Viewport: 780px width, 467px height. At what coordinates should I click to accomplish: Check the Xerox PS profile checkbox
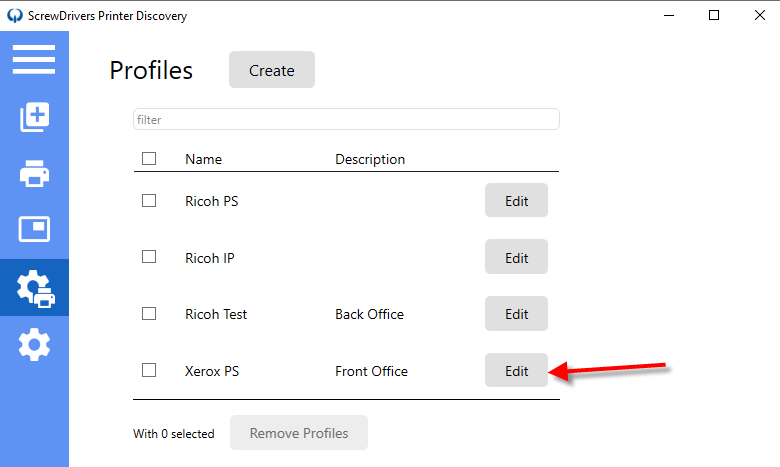coord(149,370)
